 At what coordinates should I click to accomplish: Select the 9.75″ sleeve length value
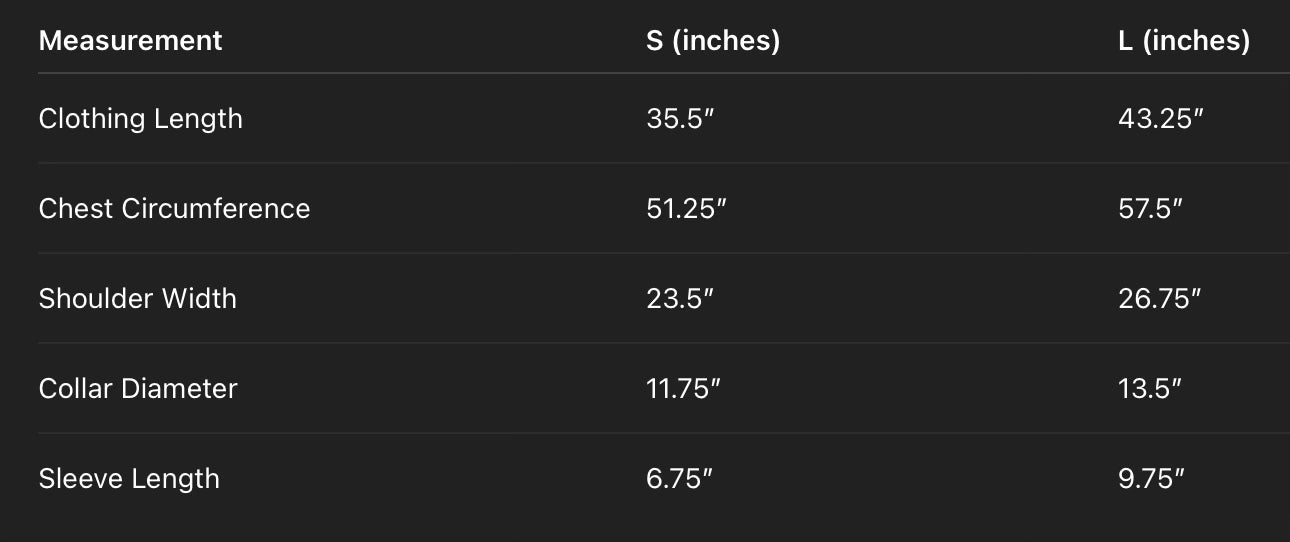1152,479
